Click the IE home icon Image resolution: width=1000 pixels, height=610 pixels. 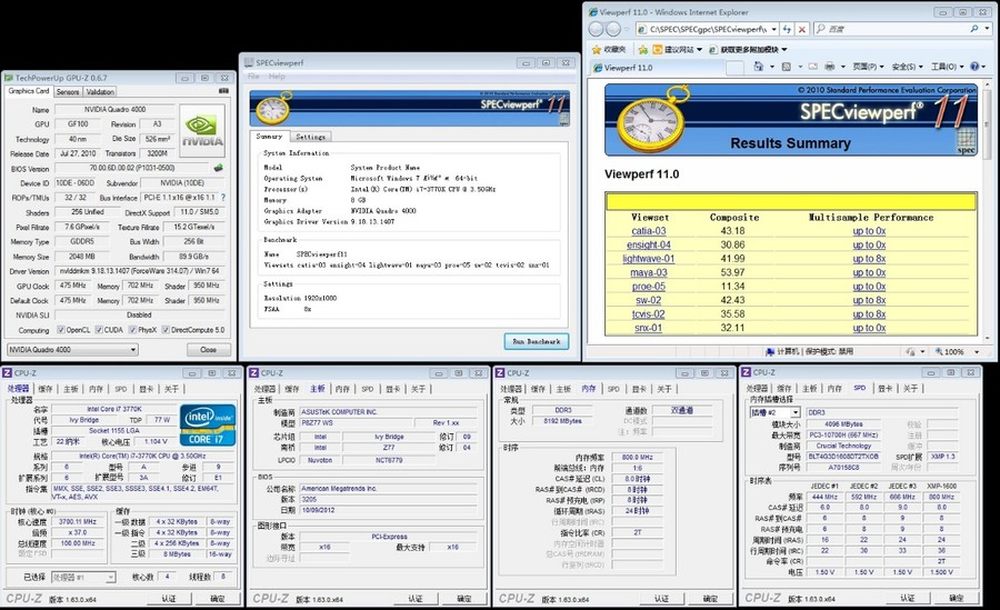click(x=758, y=66)
